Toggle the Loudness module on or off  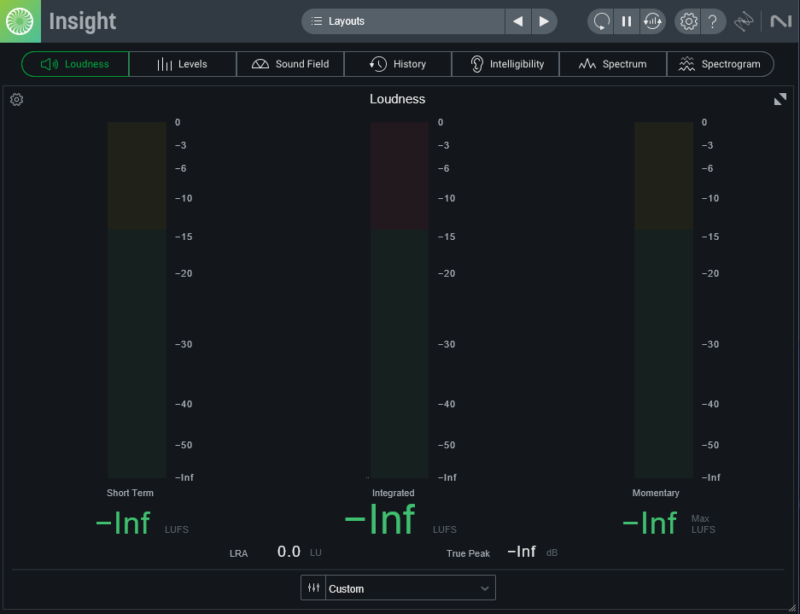click(x=75, y=64)
